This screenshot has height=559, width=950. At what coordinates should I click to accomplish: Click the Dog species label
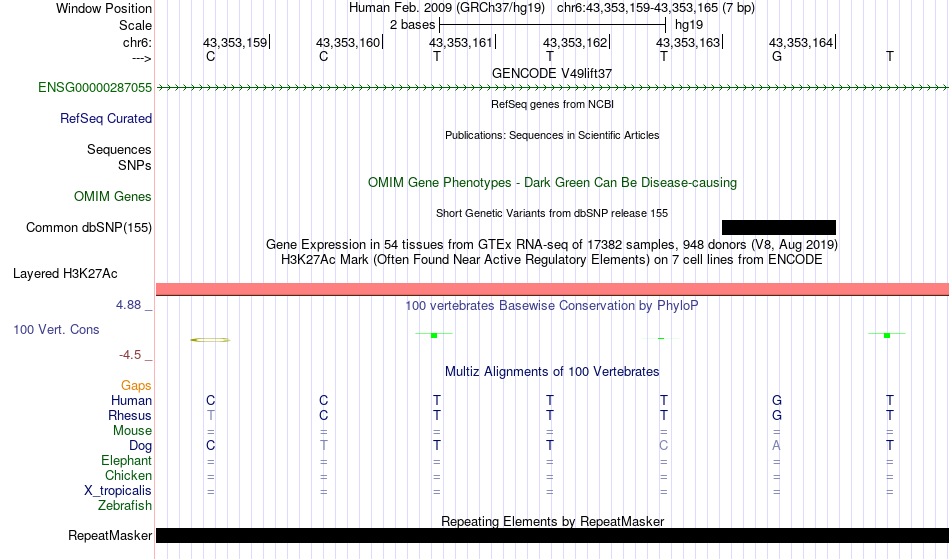point(140,446)
